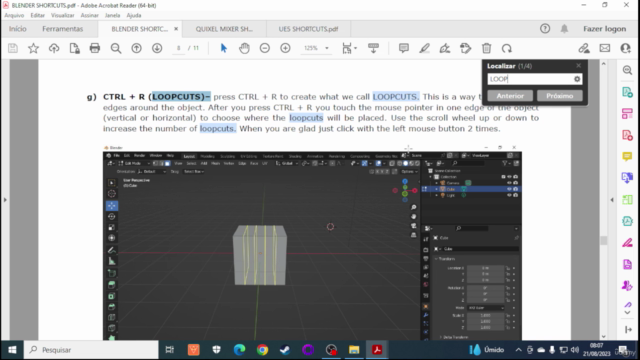Open Task View on the taskbar
Viewport: 640px width, 360px height.
point(169,350)
